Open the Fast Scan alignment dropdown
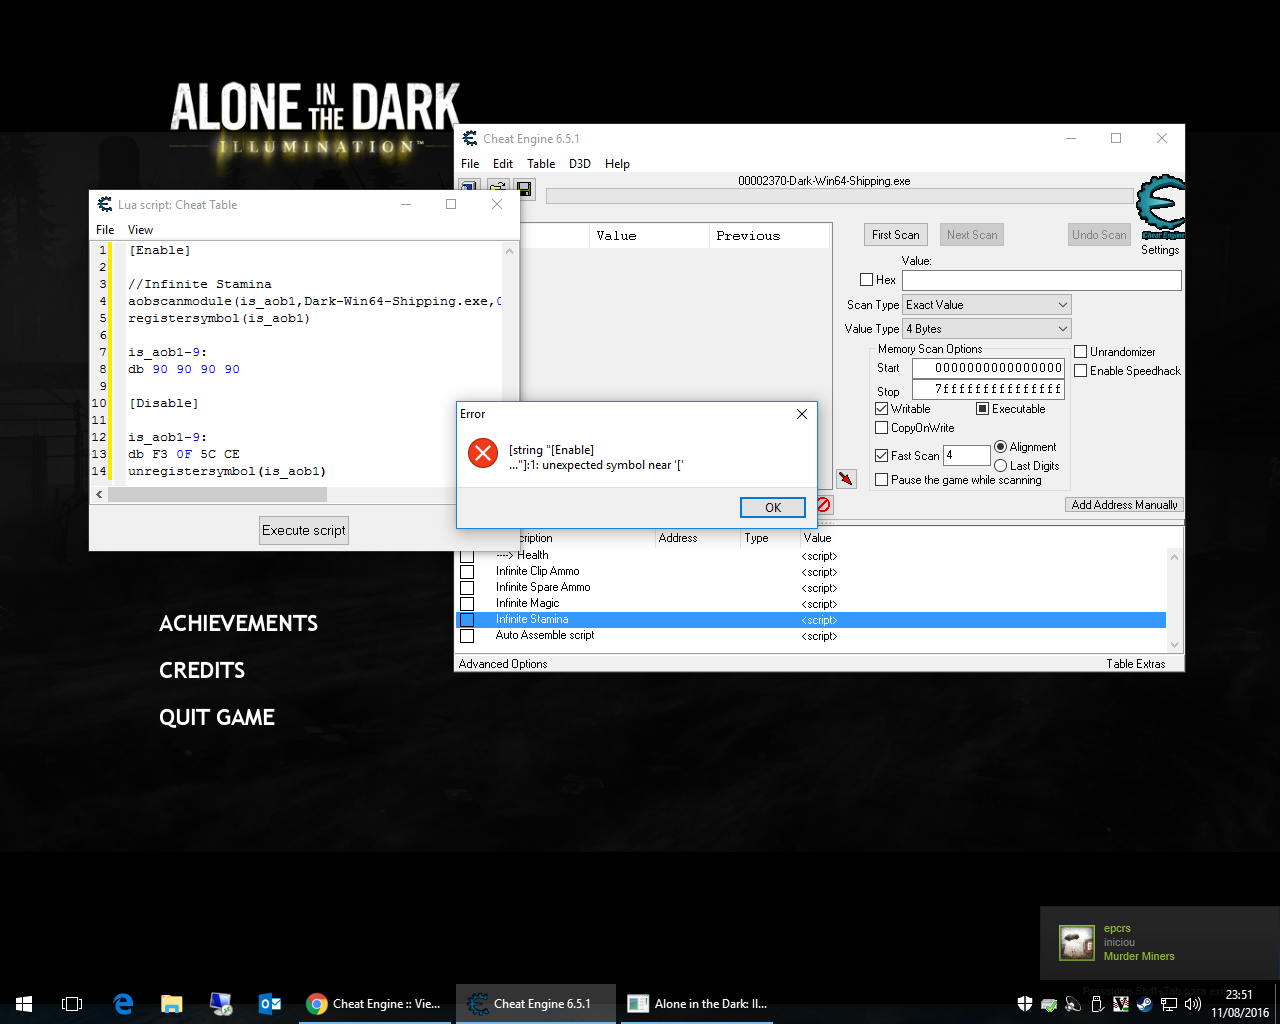 click(x=967, y=454)
